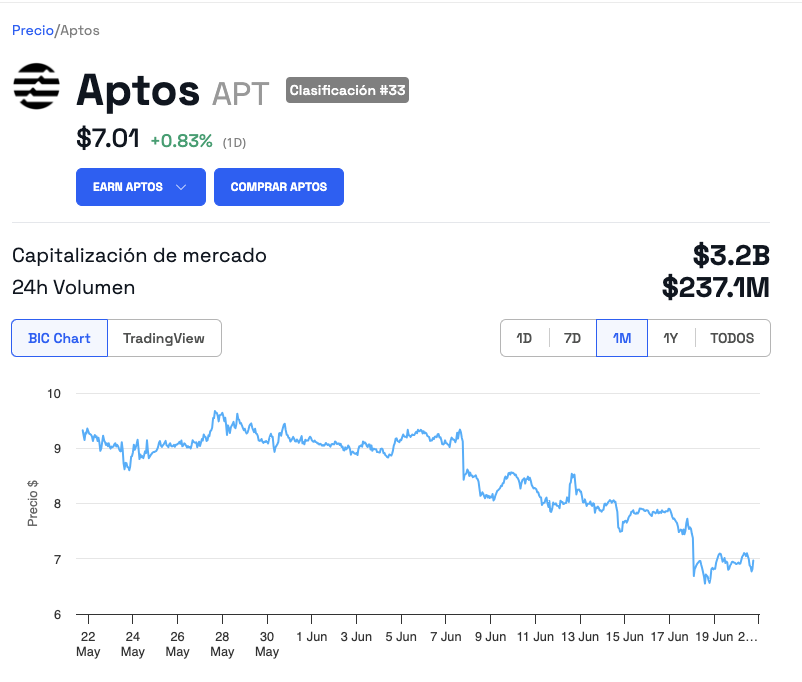802x682 pixels.
Task: Expand the Earn Aptos dropdown chevron
Action: [x=181, y=187]
